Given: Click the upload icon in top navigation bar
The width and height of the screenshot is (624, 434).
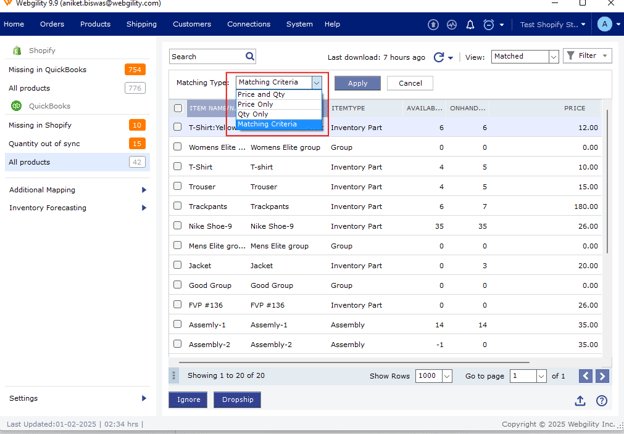Looking at the screenshot, I should [433, 24].
